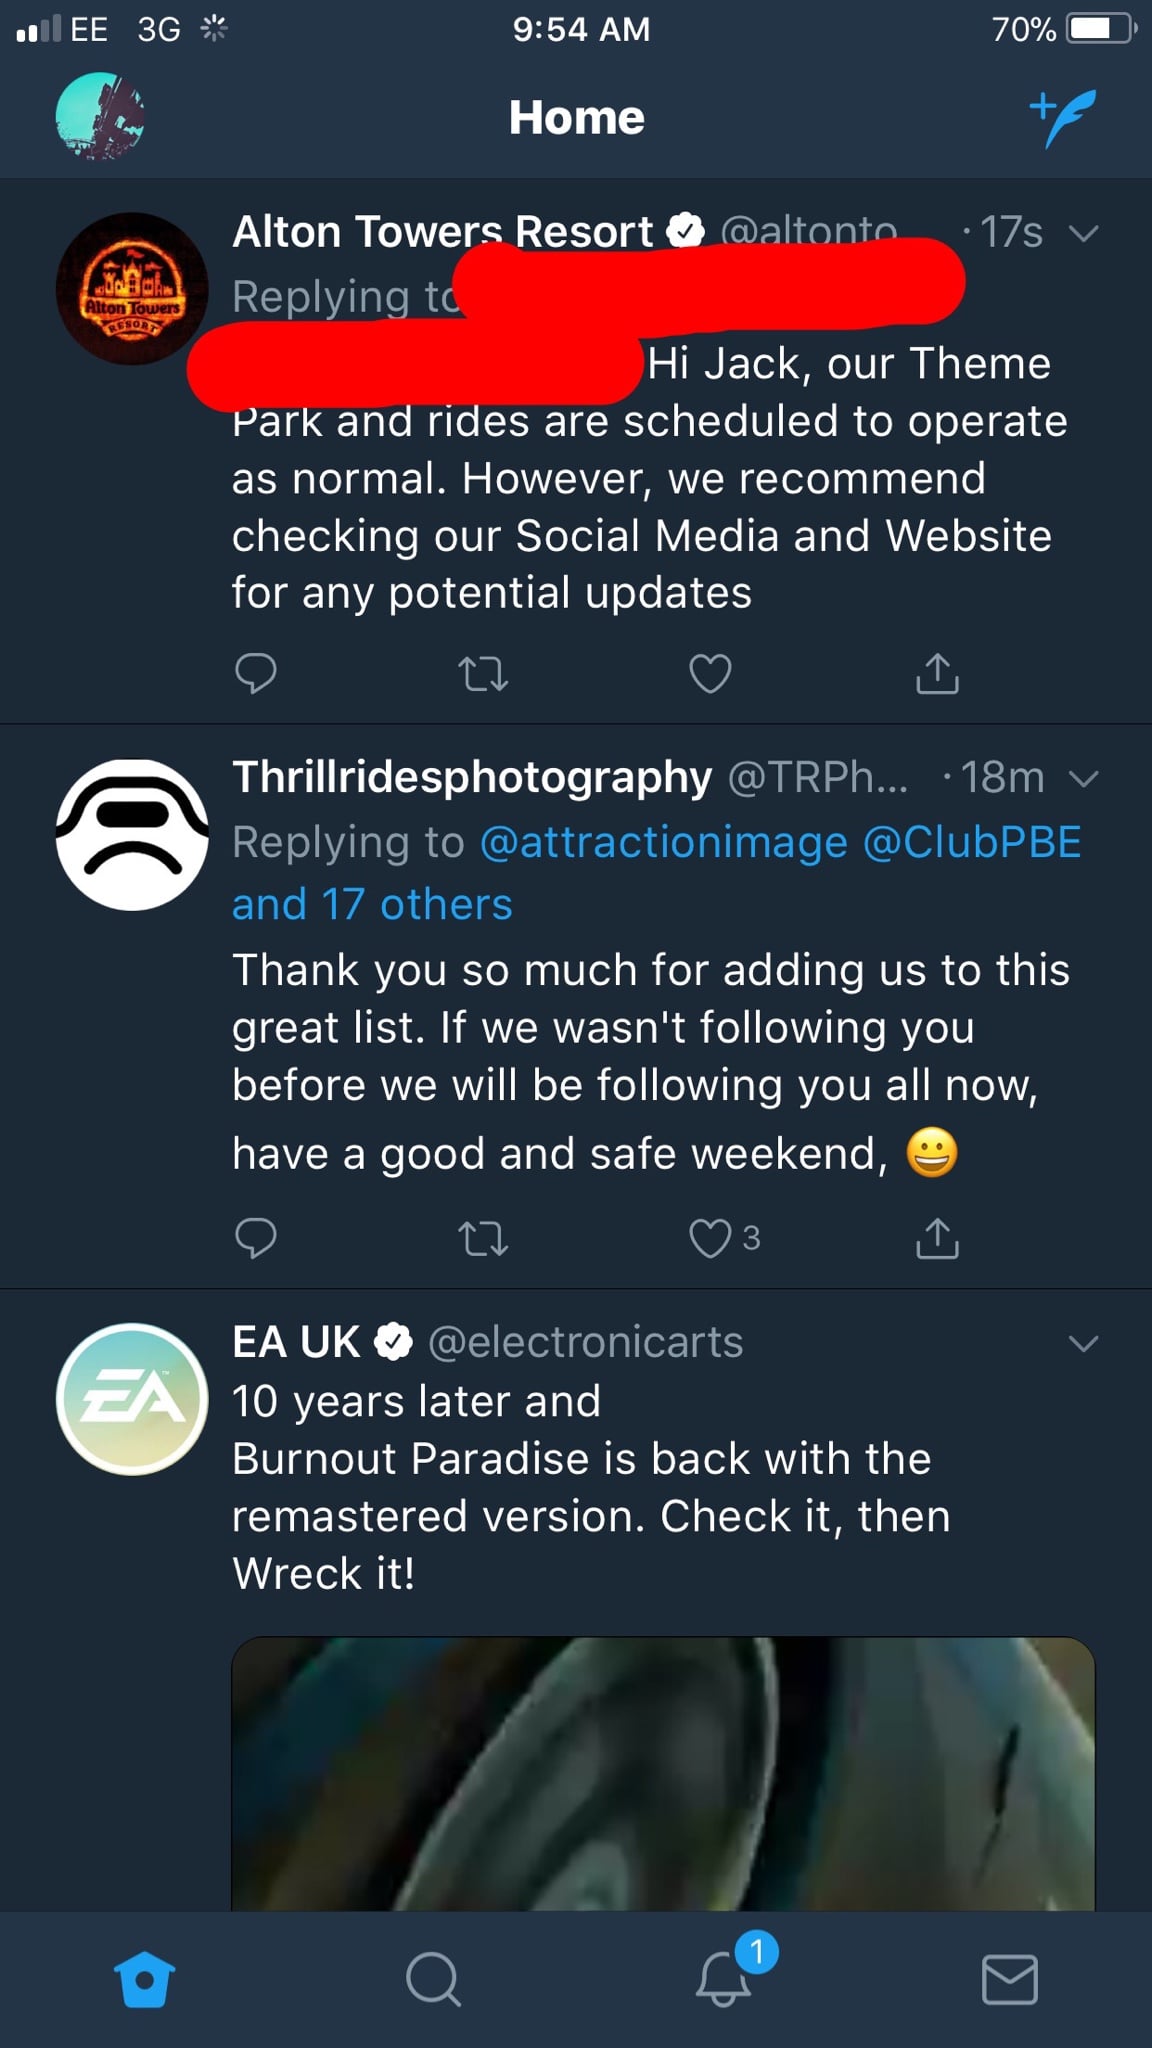This screenshot has width=1152, height=2048.
Task: Share the Thrillridesphotography tweet
Action: pos(937,1238)
